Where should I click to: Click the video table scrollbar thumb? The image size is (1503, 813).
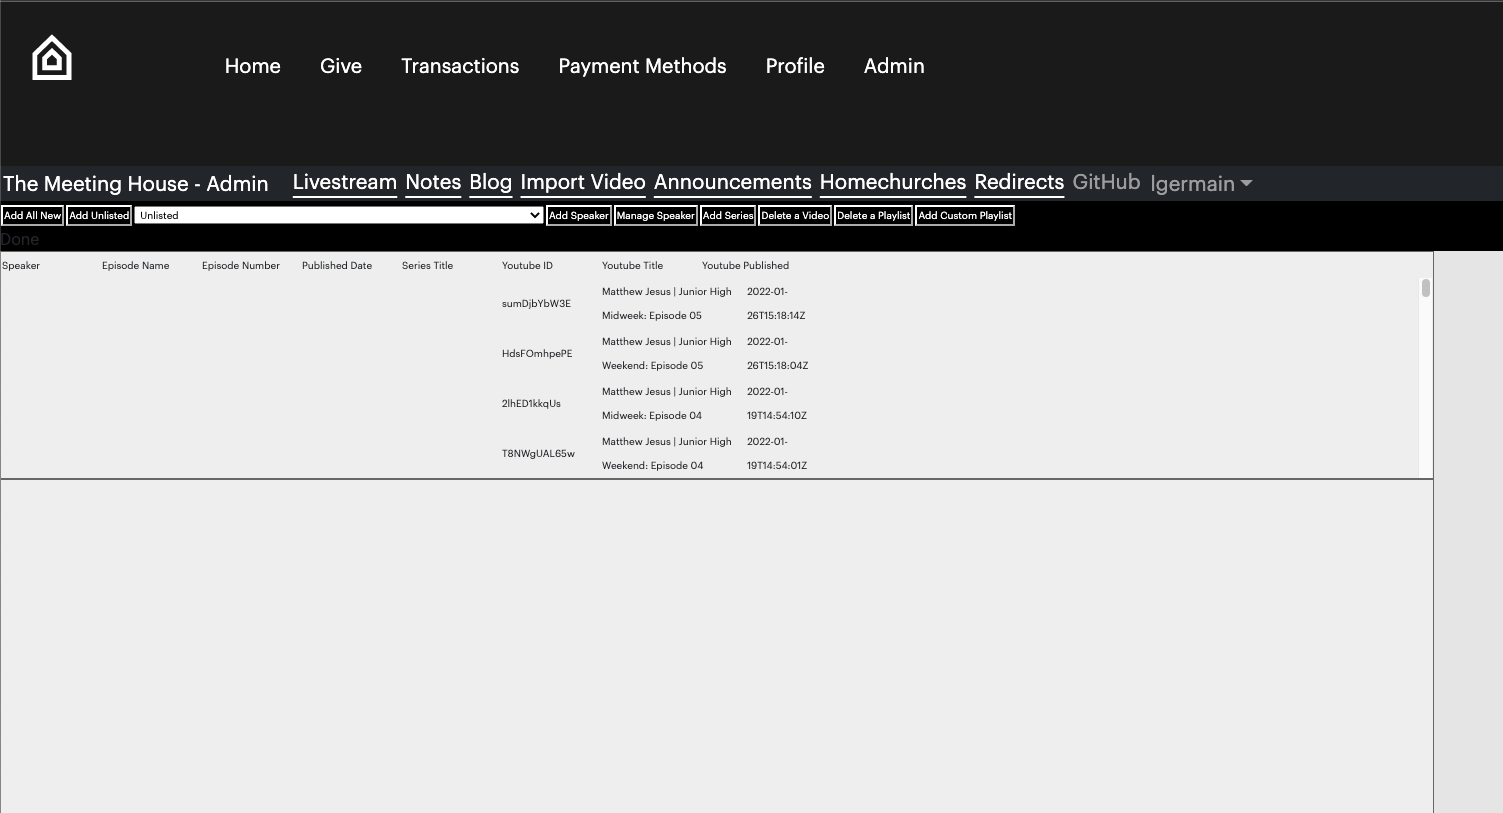(1425, 288)
